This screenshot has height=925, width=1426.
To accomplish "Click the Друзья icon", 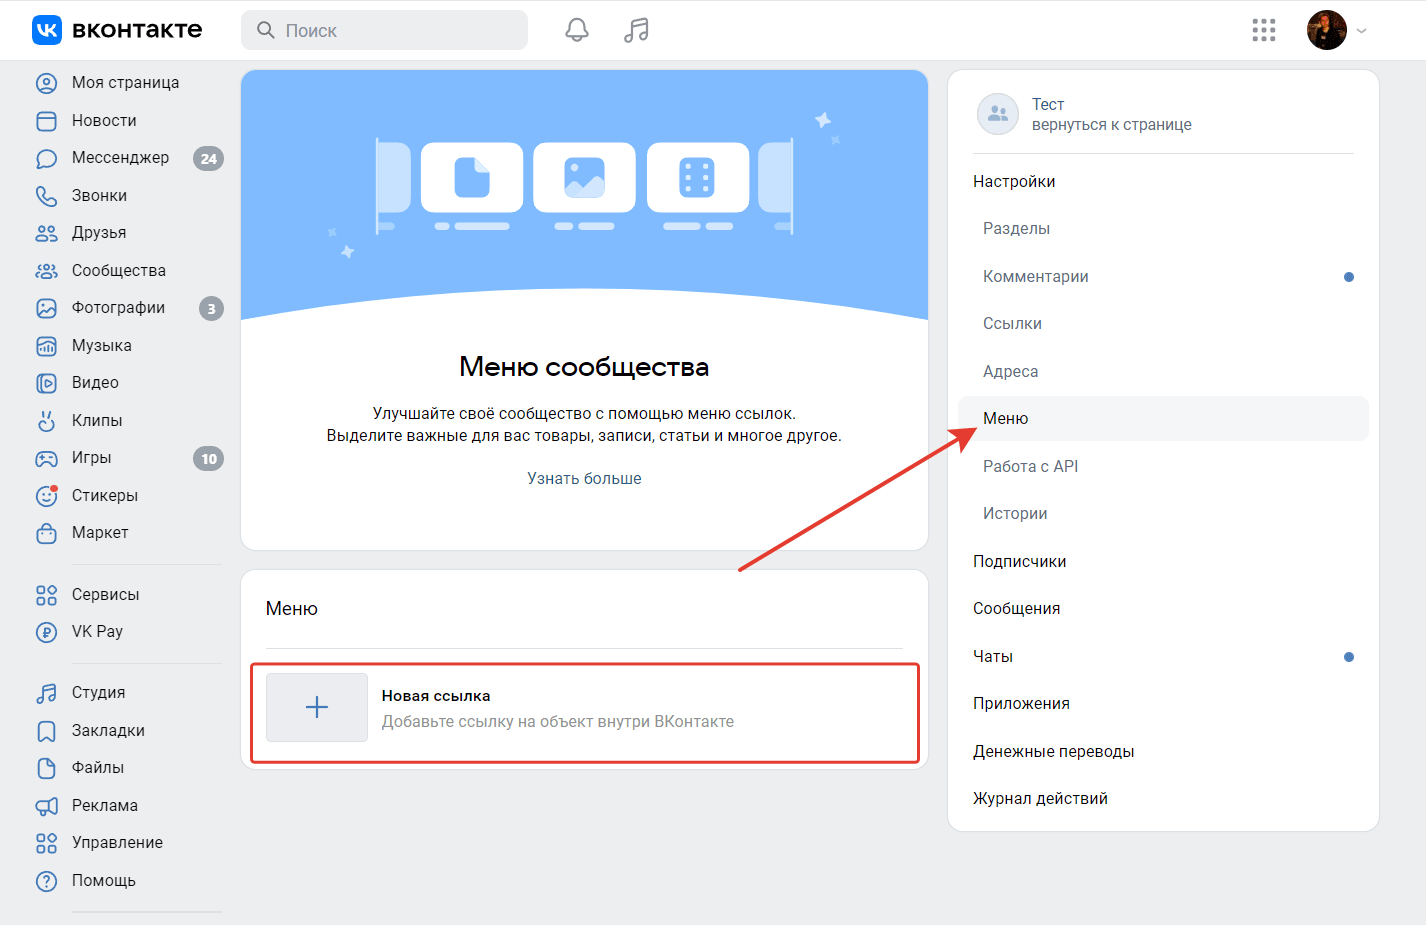I will 47,233.
